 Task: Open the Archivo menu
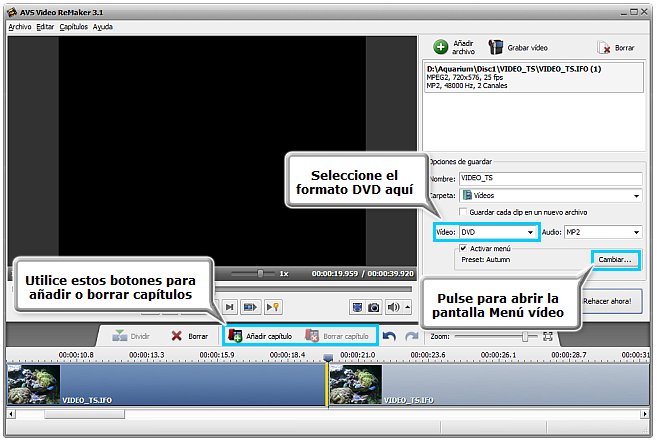pos(20,27)
